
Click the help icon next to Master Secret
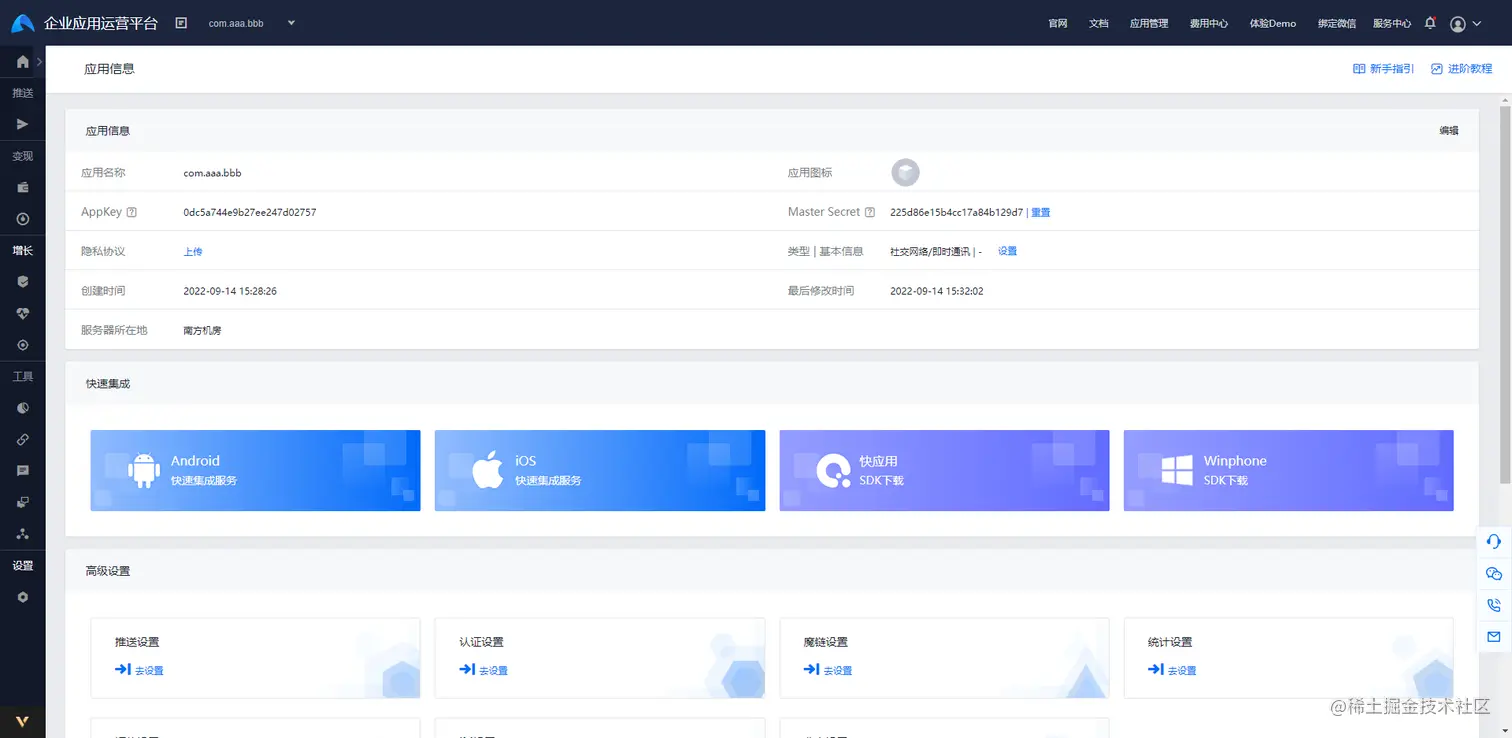[x=870, y=212]
